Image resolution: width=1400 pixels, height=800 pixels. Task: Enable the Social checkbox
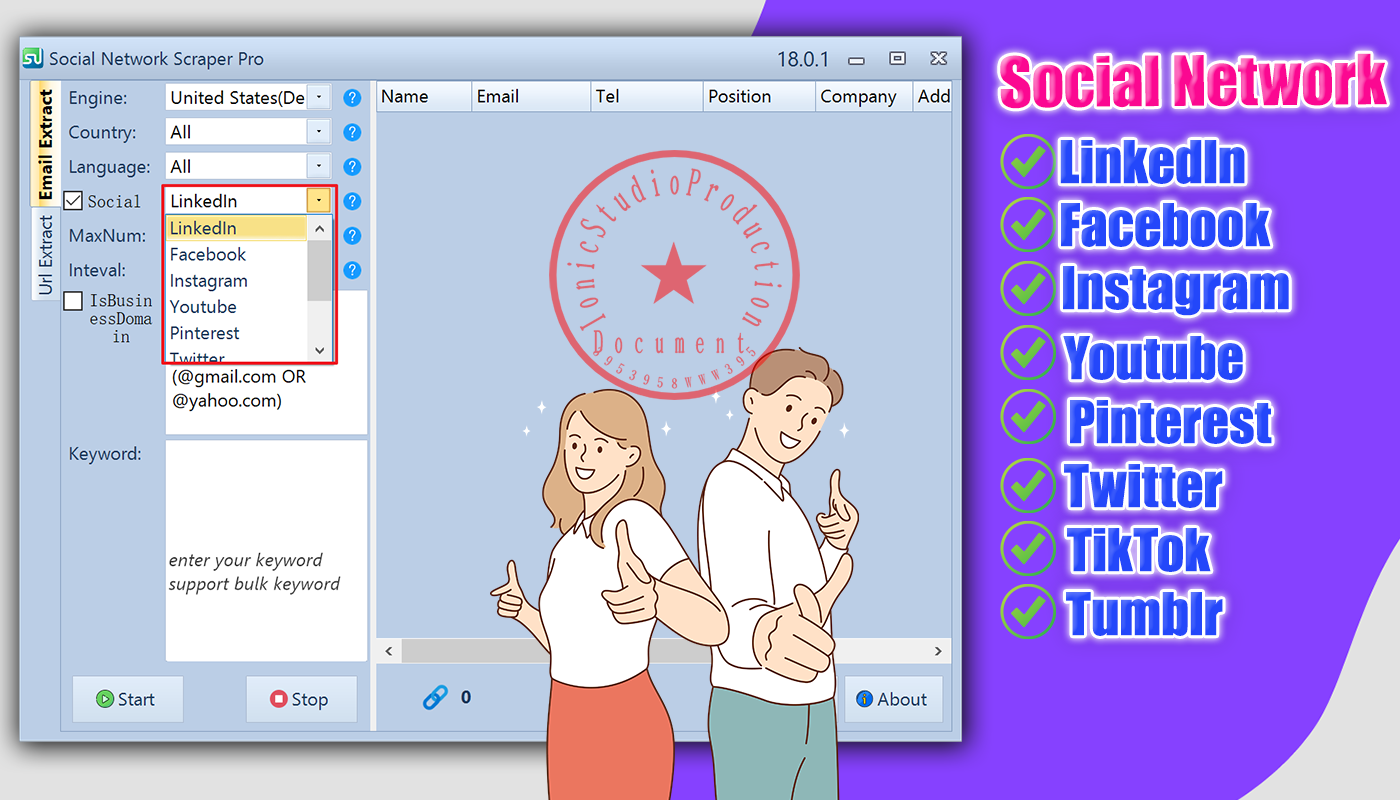[73, 201]
